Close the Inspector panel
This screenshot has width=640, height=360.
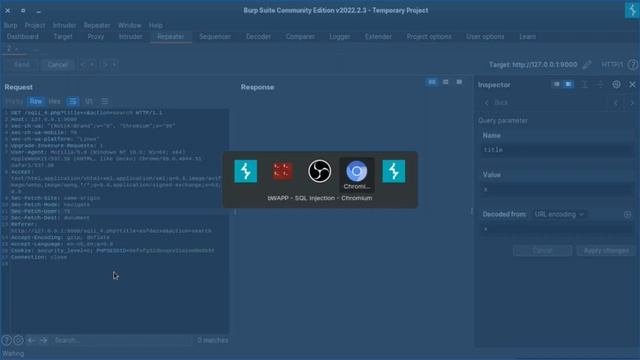click(632, 84)
